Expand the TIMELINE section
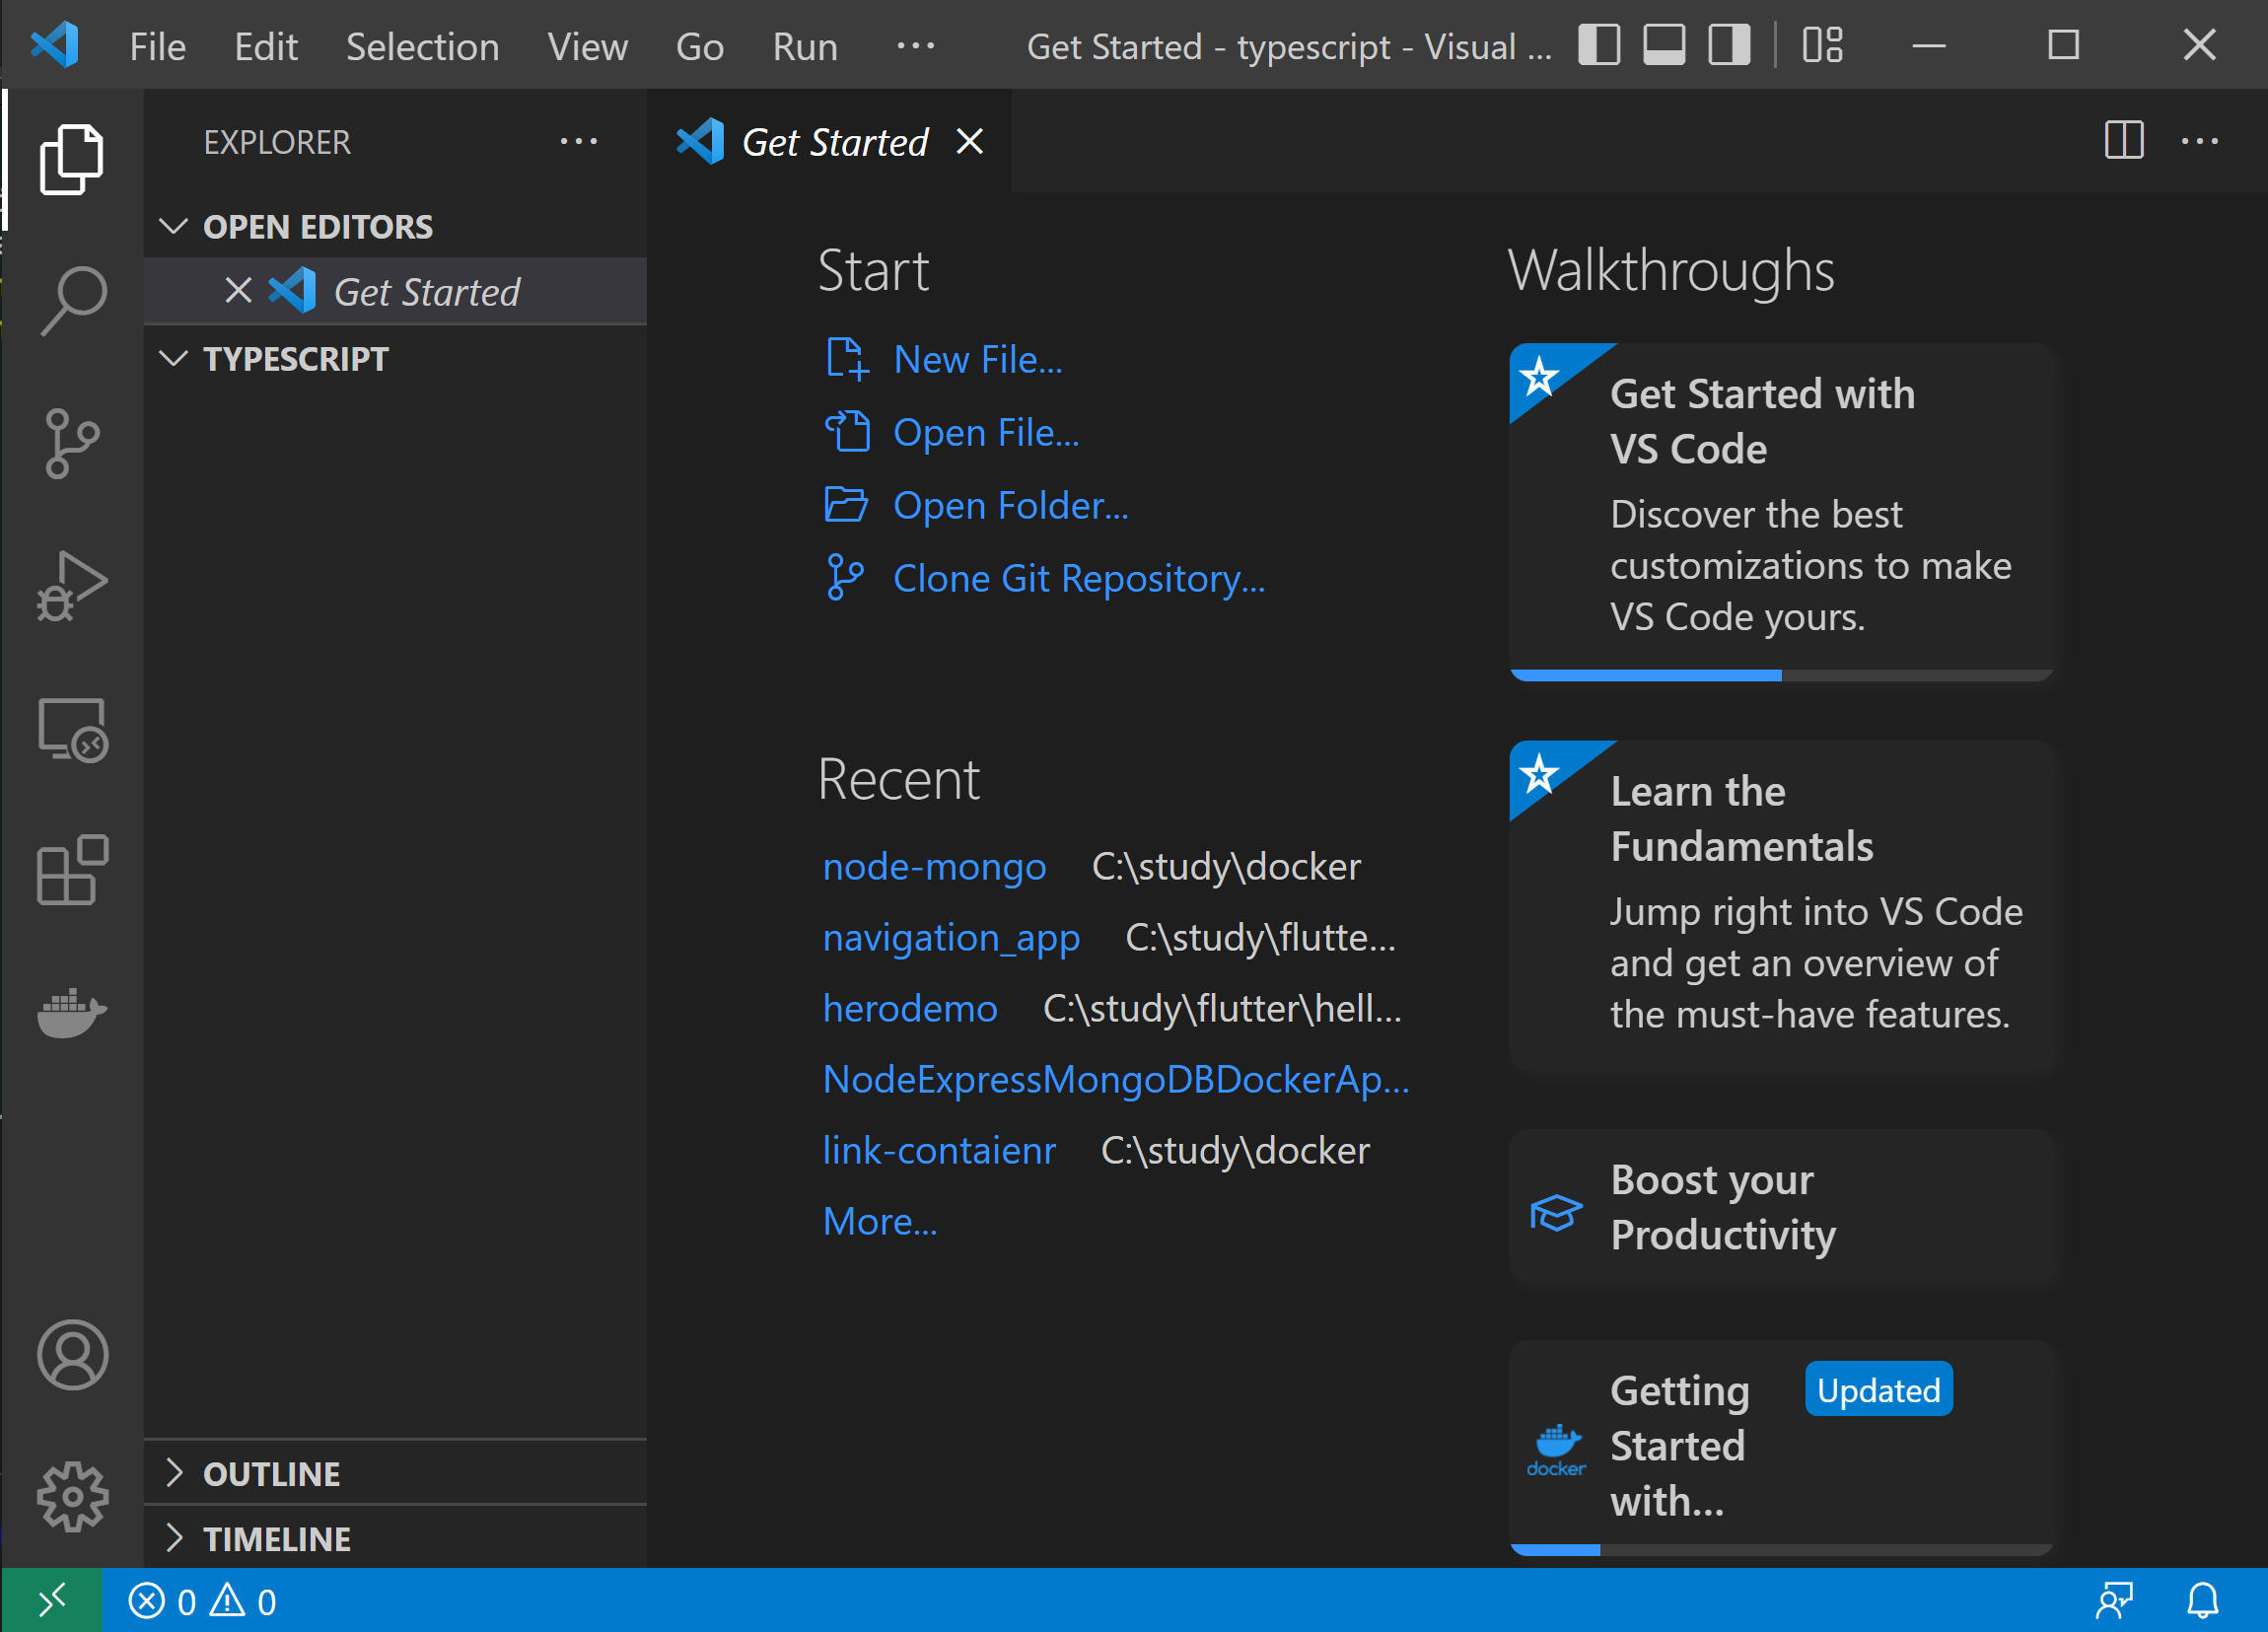The image size is (2268, 1632). 277,1539
